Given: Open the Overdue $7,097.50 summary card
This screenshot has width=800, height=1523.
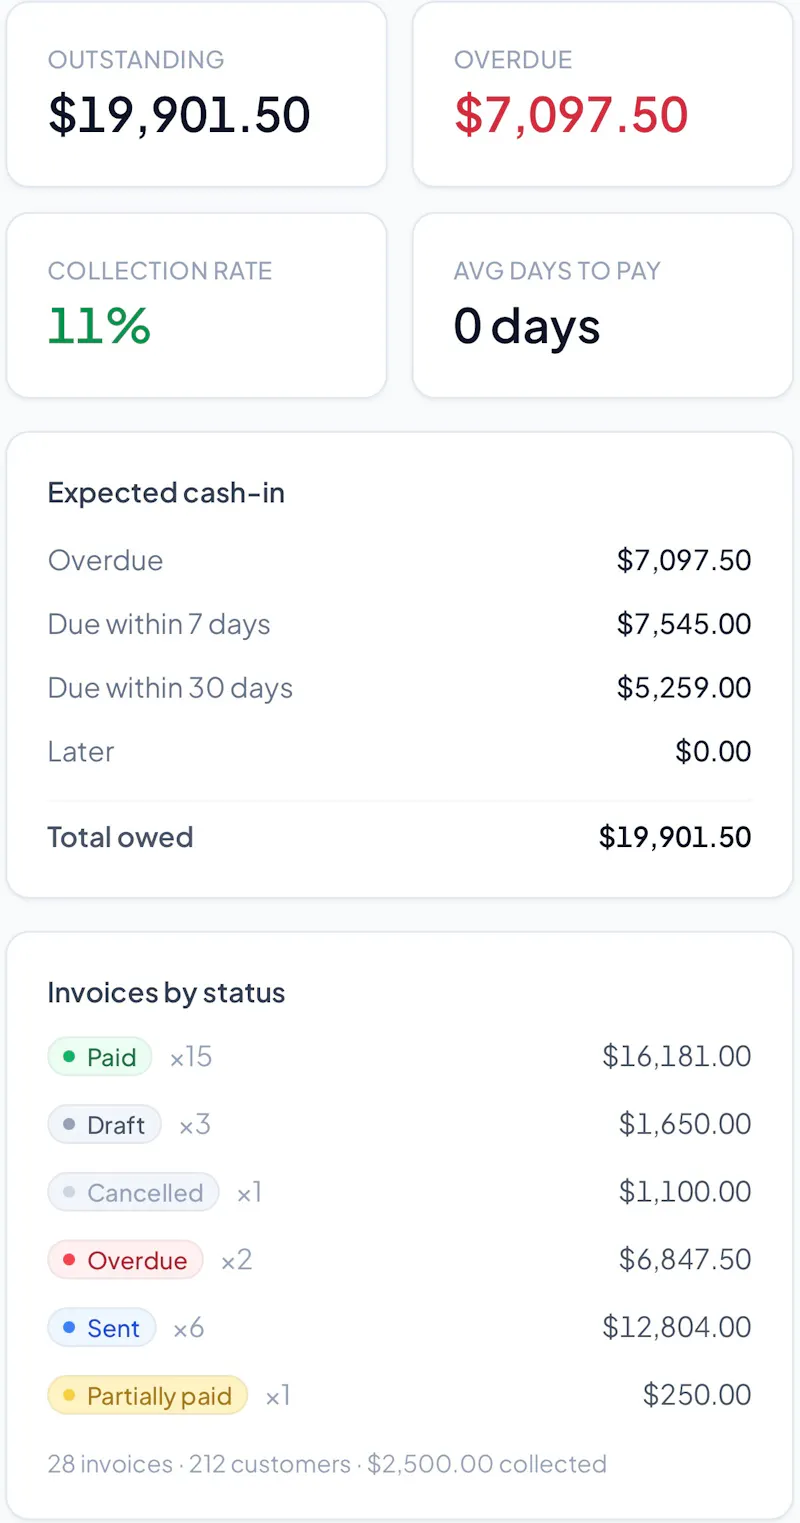Looking at the screenshot, I should coord(602,94).
